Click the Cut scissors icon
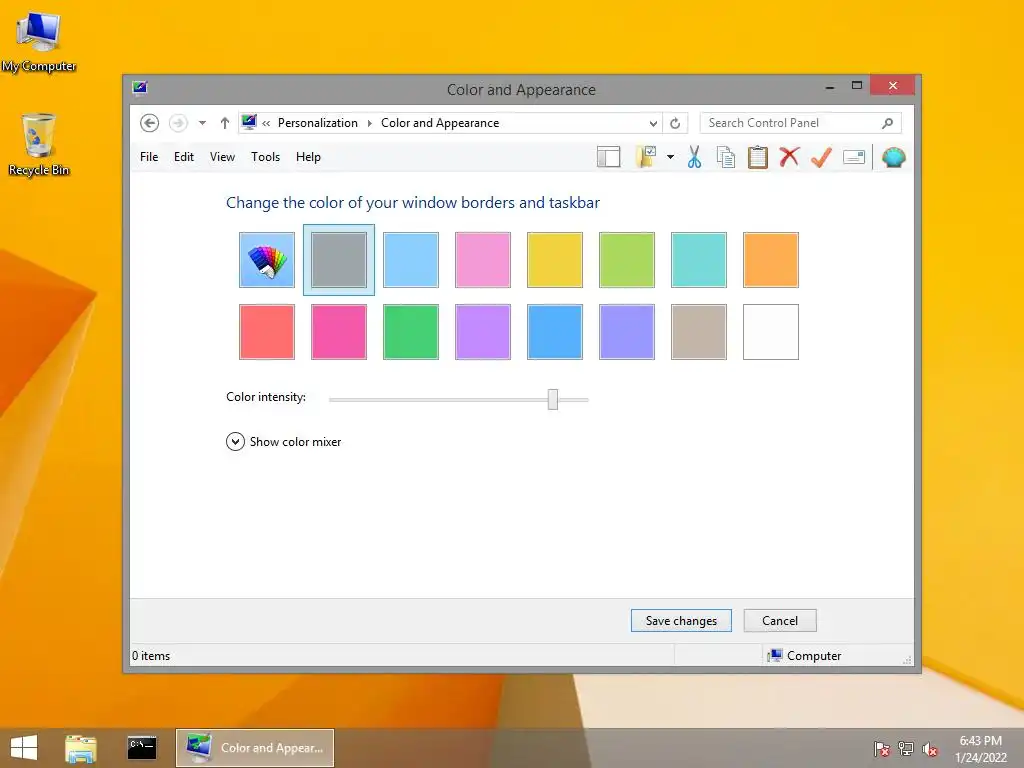Image resolution: width=1024 pixels, height=768 pixels. [x=694, y=157]
